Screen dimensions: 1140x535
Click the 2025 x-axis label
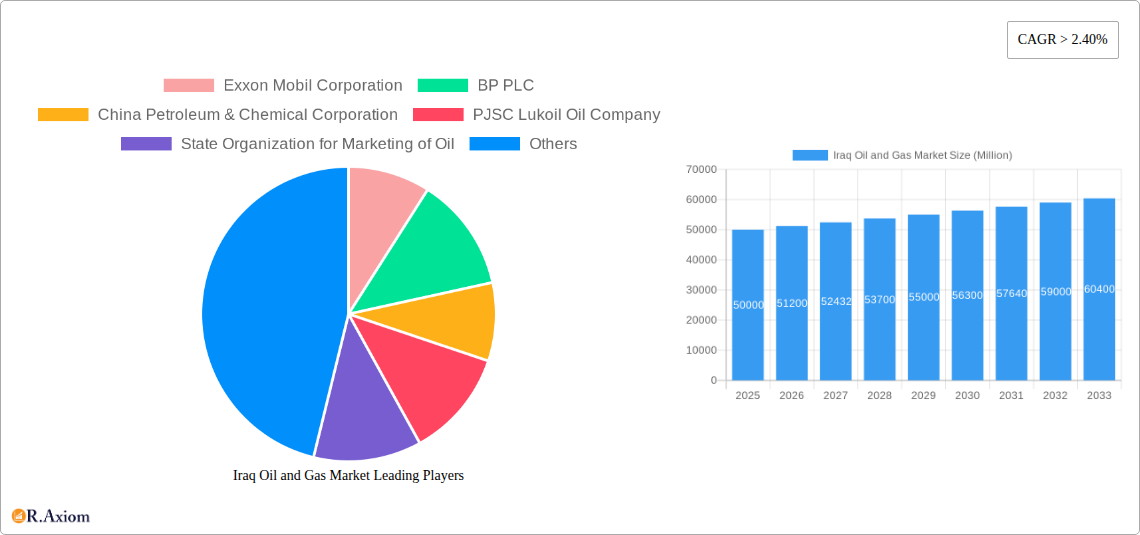point(748,395)
